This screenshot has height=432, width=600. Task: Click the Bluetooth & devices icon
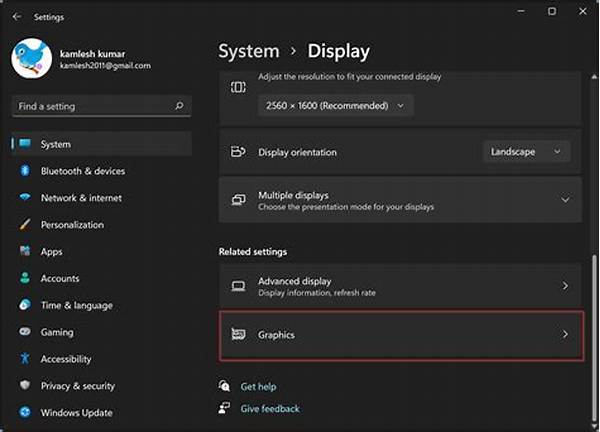[25, 171]
